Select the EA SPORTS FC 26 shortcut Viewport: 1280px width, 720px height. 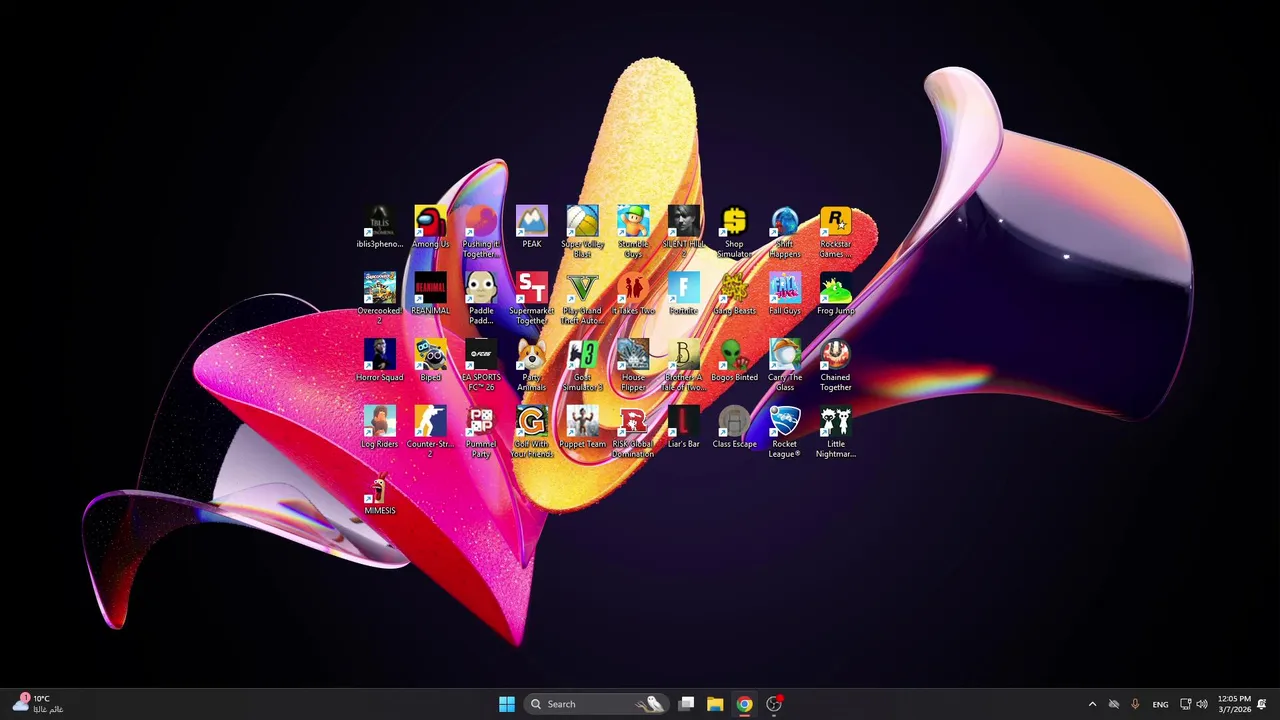pos(481,365)
